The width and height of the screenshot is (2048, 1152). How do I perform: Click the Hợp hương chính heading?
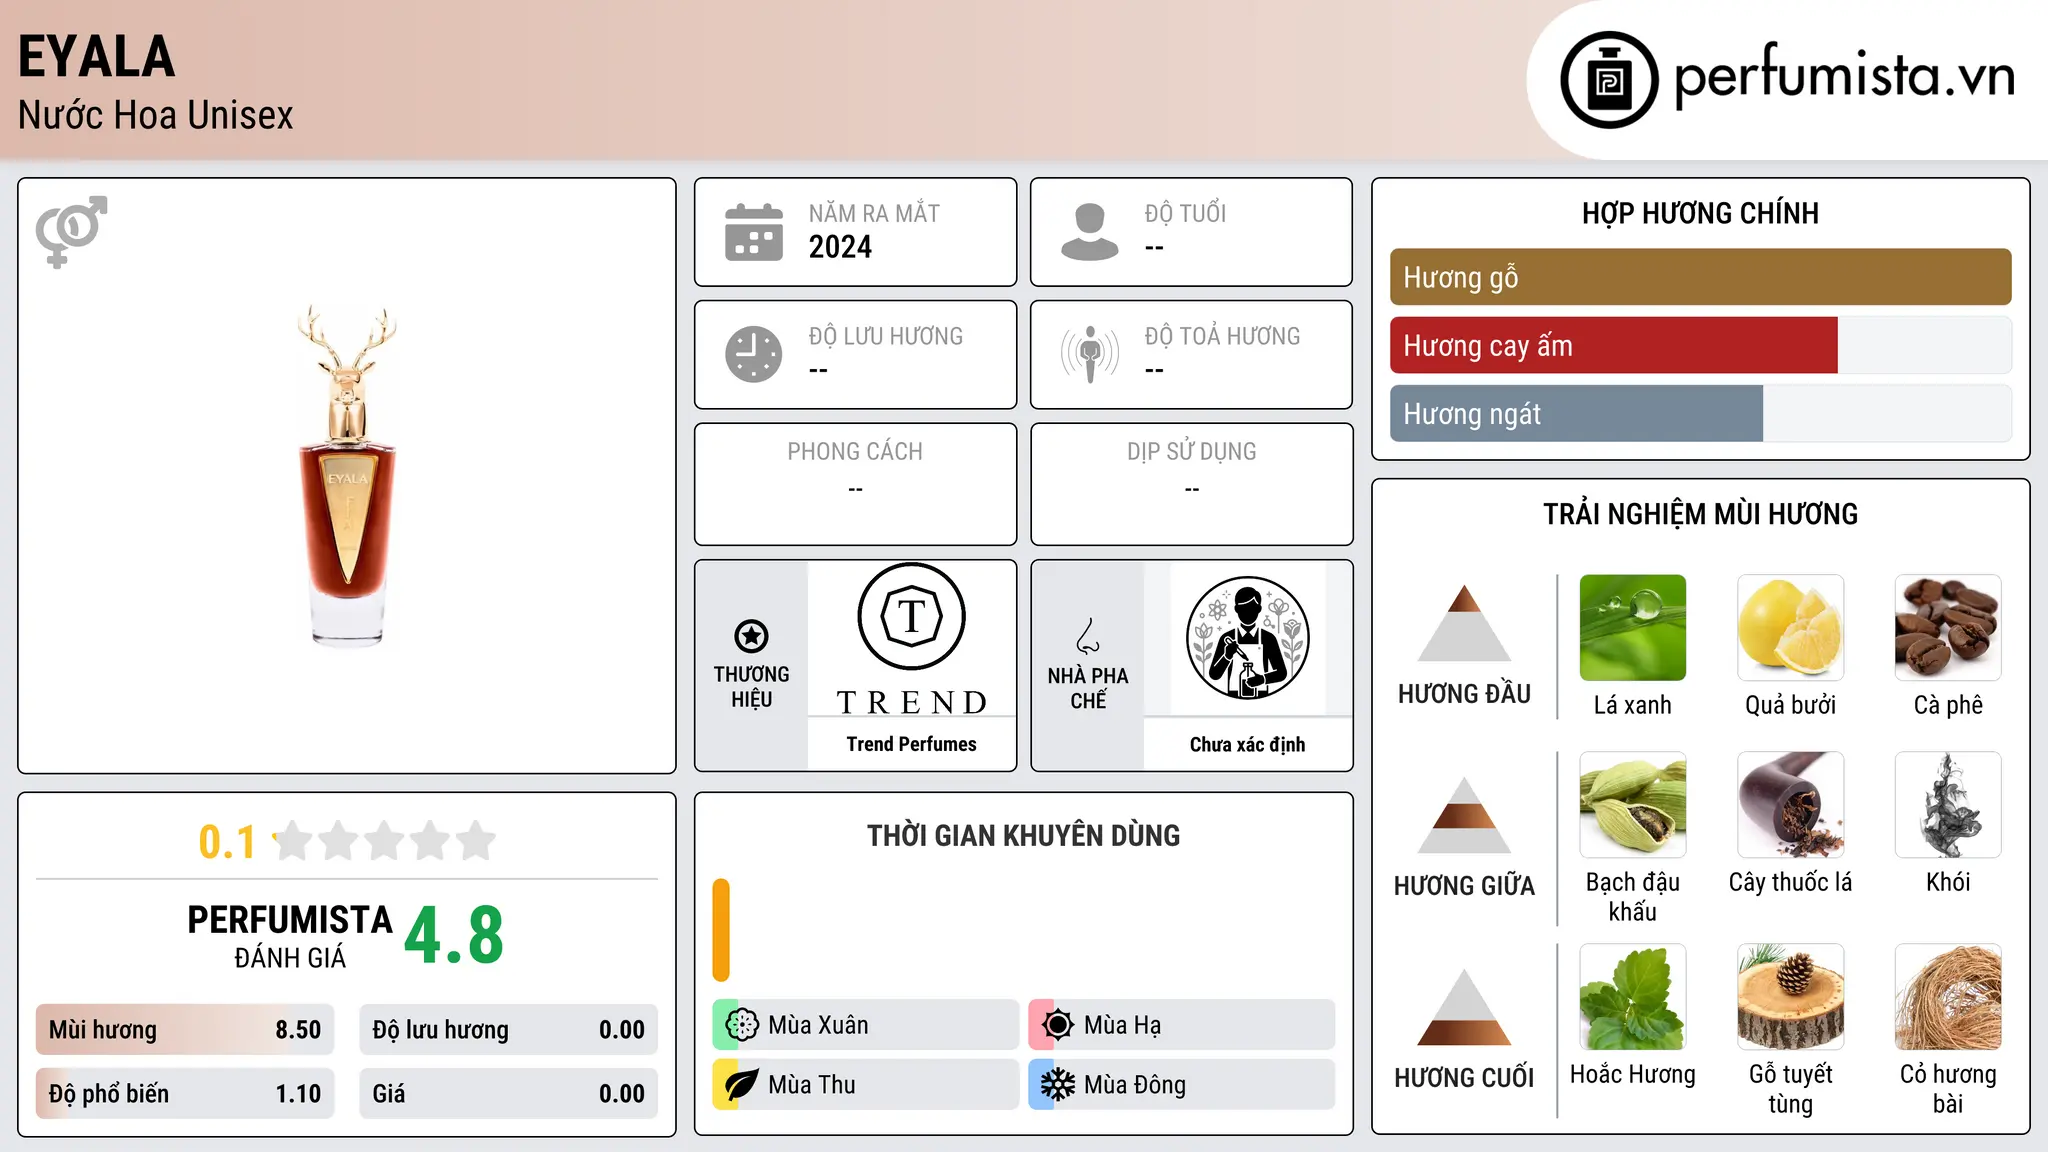click(x=1700, y=213)
